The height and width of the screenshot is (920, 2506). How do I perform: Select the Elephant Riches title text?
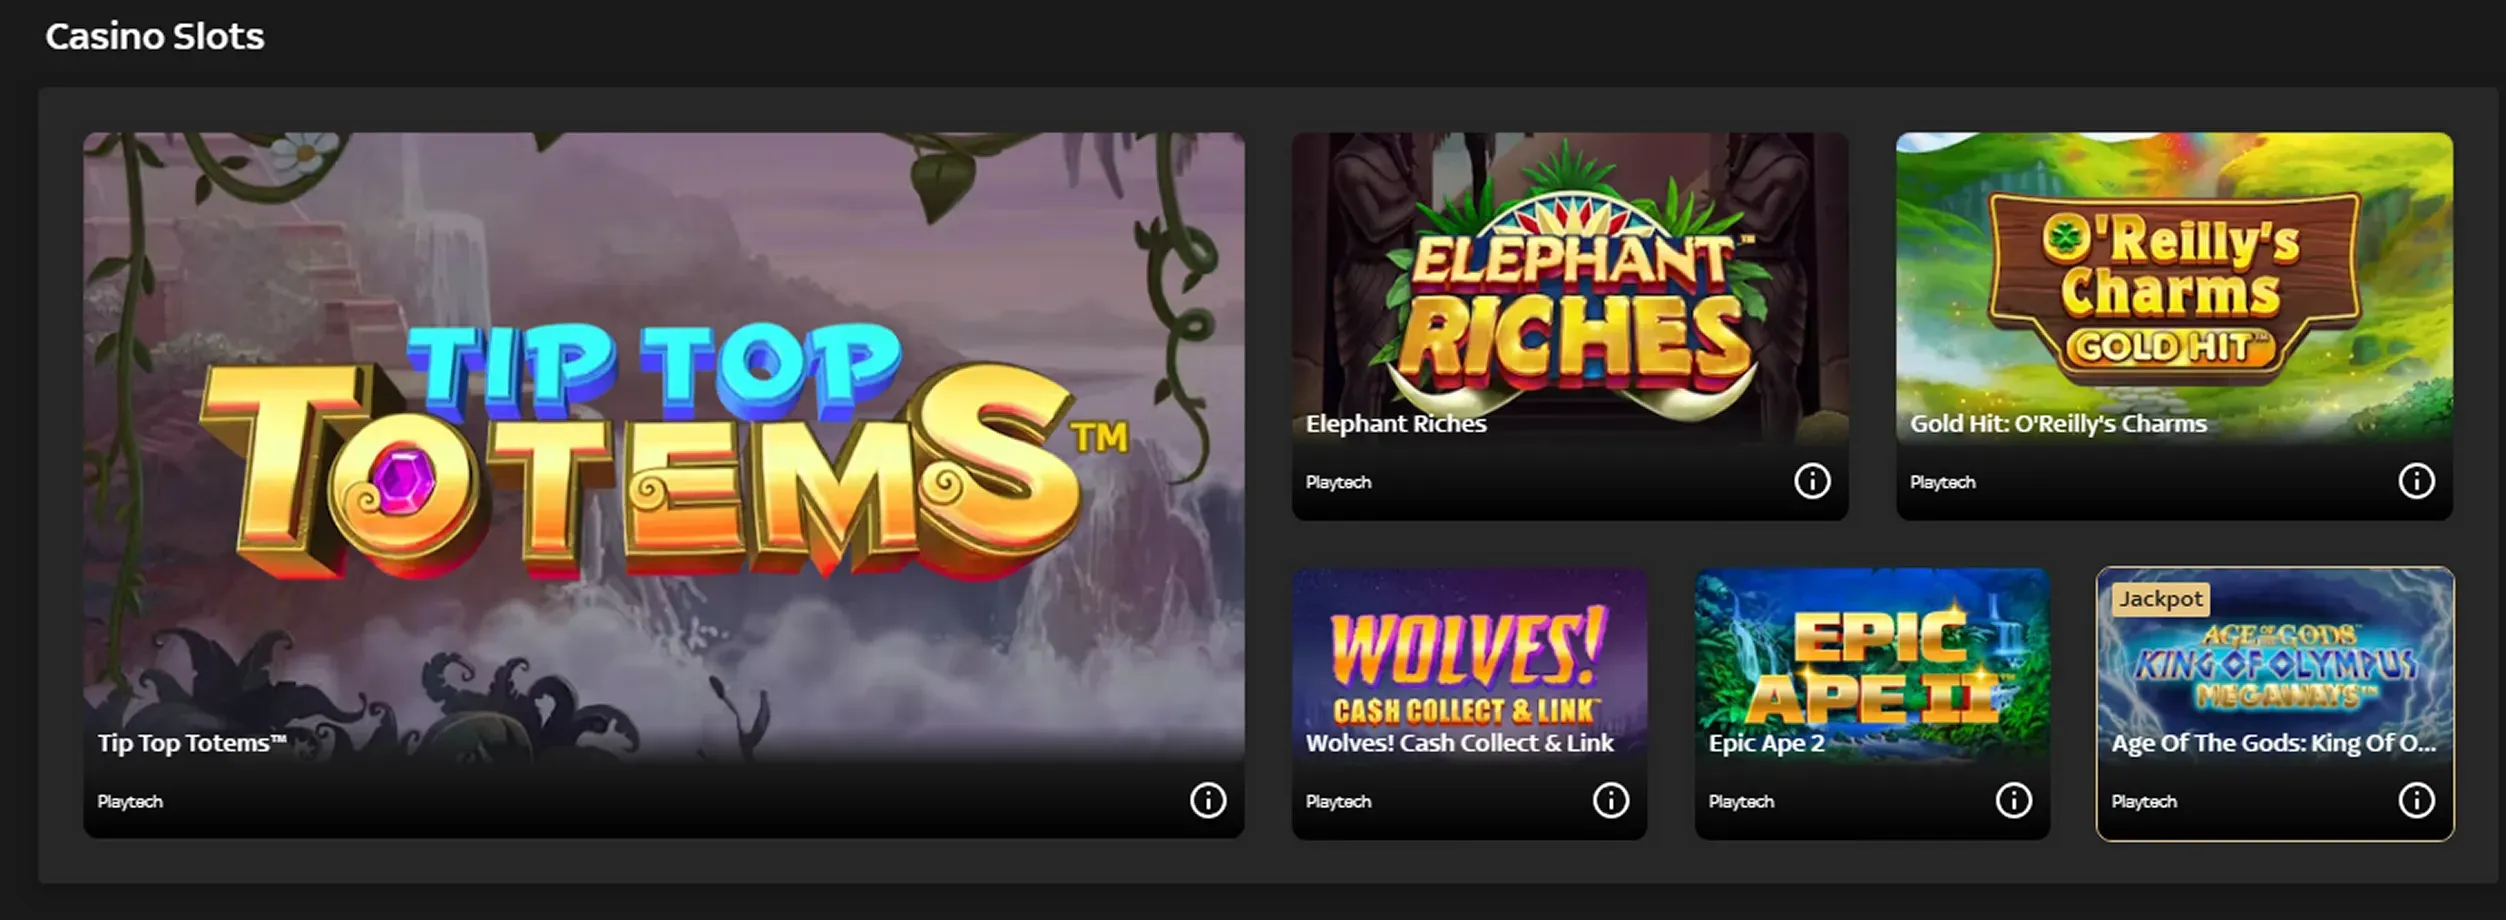click(x=1396, y=424)
